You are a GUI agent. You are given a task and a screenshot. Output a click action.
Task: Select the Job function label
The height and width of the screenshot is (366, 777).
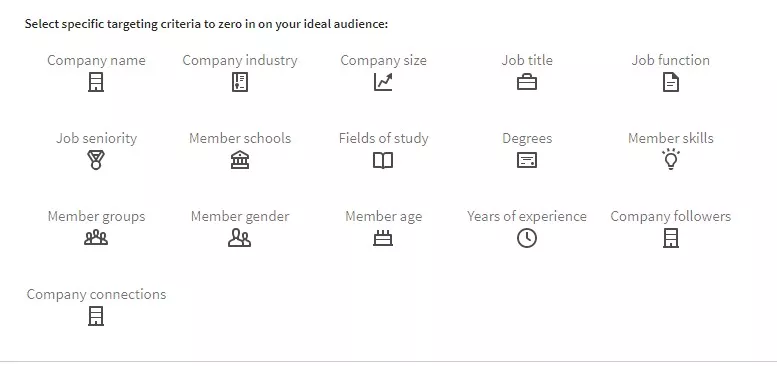(x=670, y=60)
